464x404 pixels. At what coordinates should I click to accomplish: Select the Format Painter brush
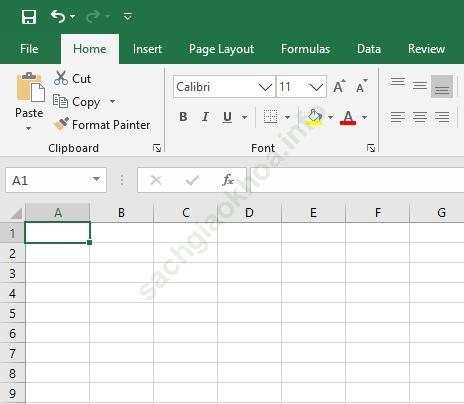click(61, 124)
